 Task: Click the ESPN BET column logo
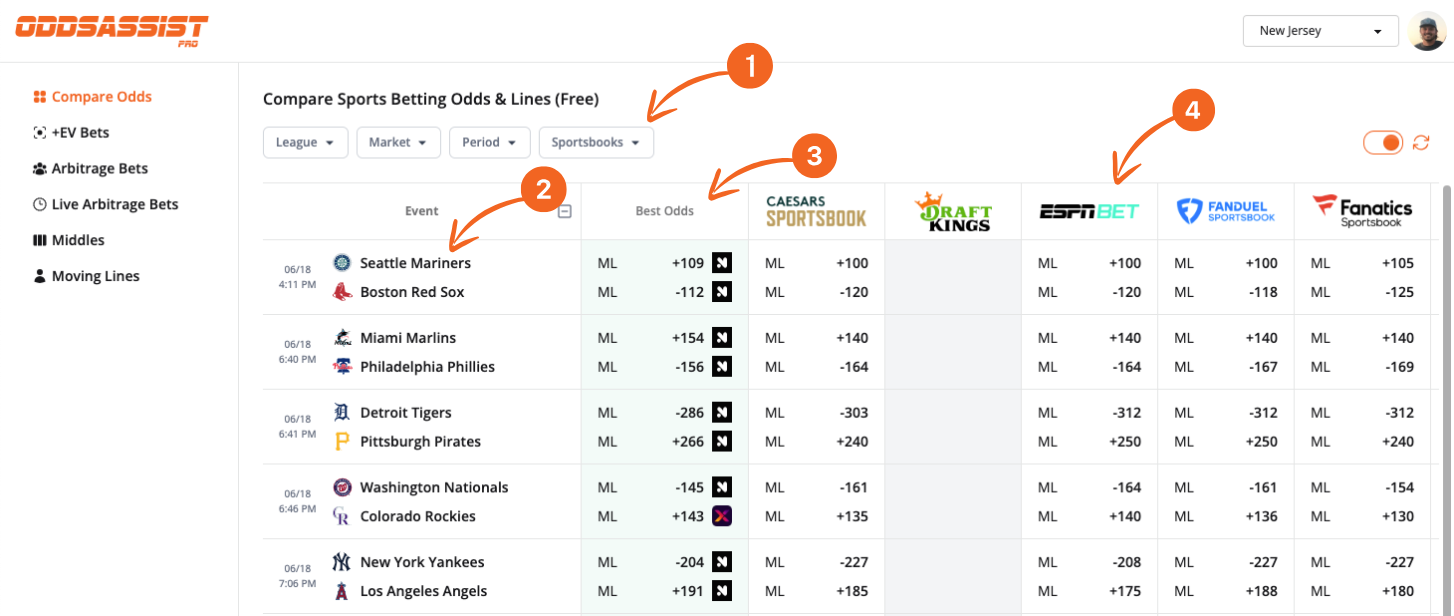pos(1089,210)
